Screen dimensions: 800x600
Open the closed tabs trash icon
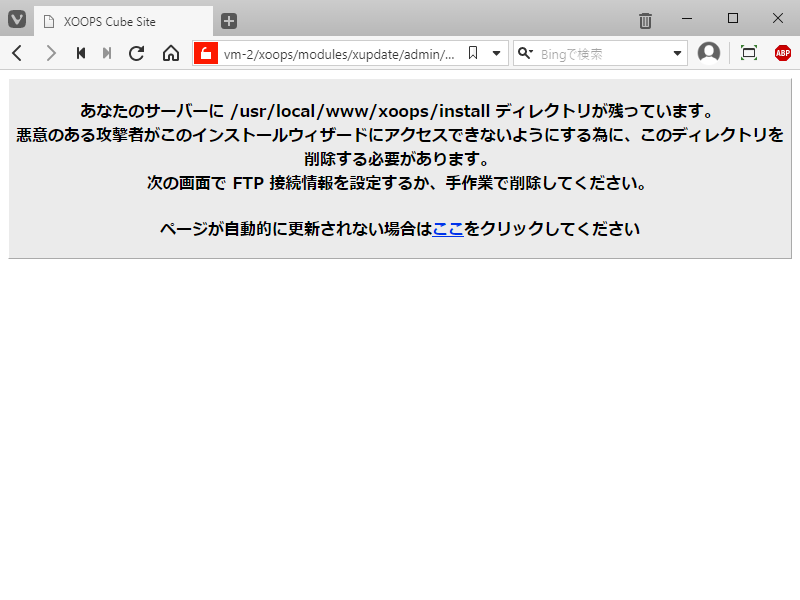645,21
